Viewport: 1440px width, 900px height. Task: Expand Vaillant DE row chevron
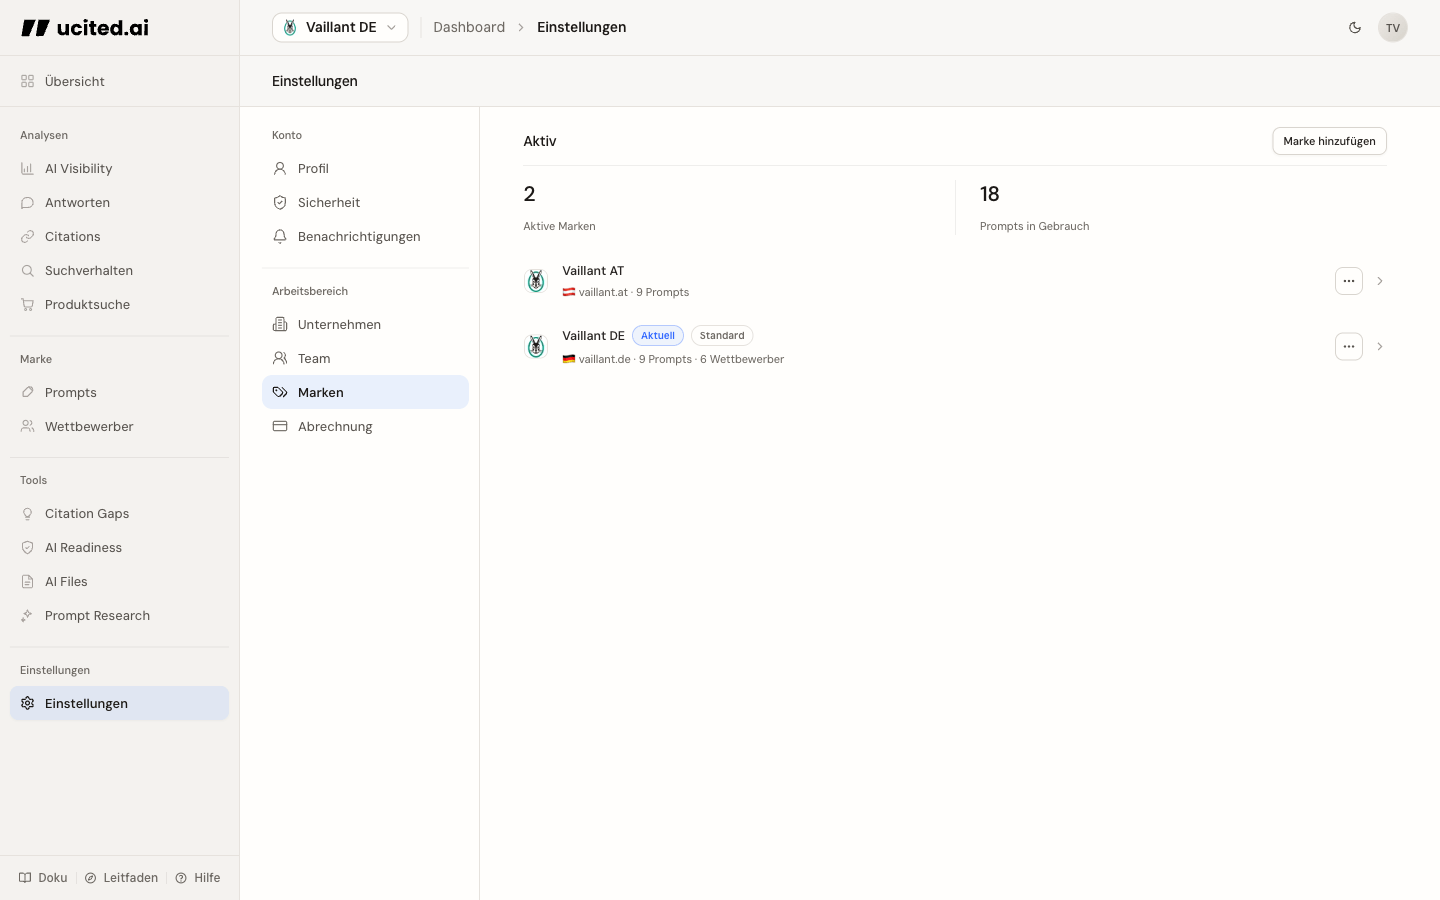(1380, 347)
